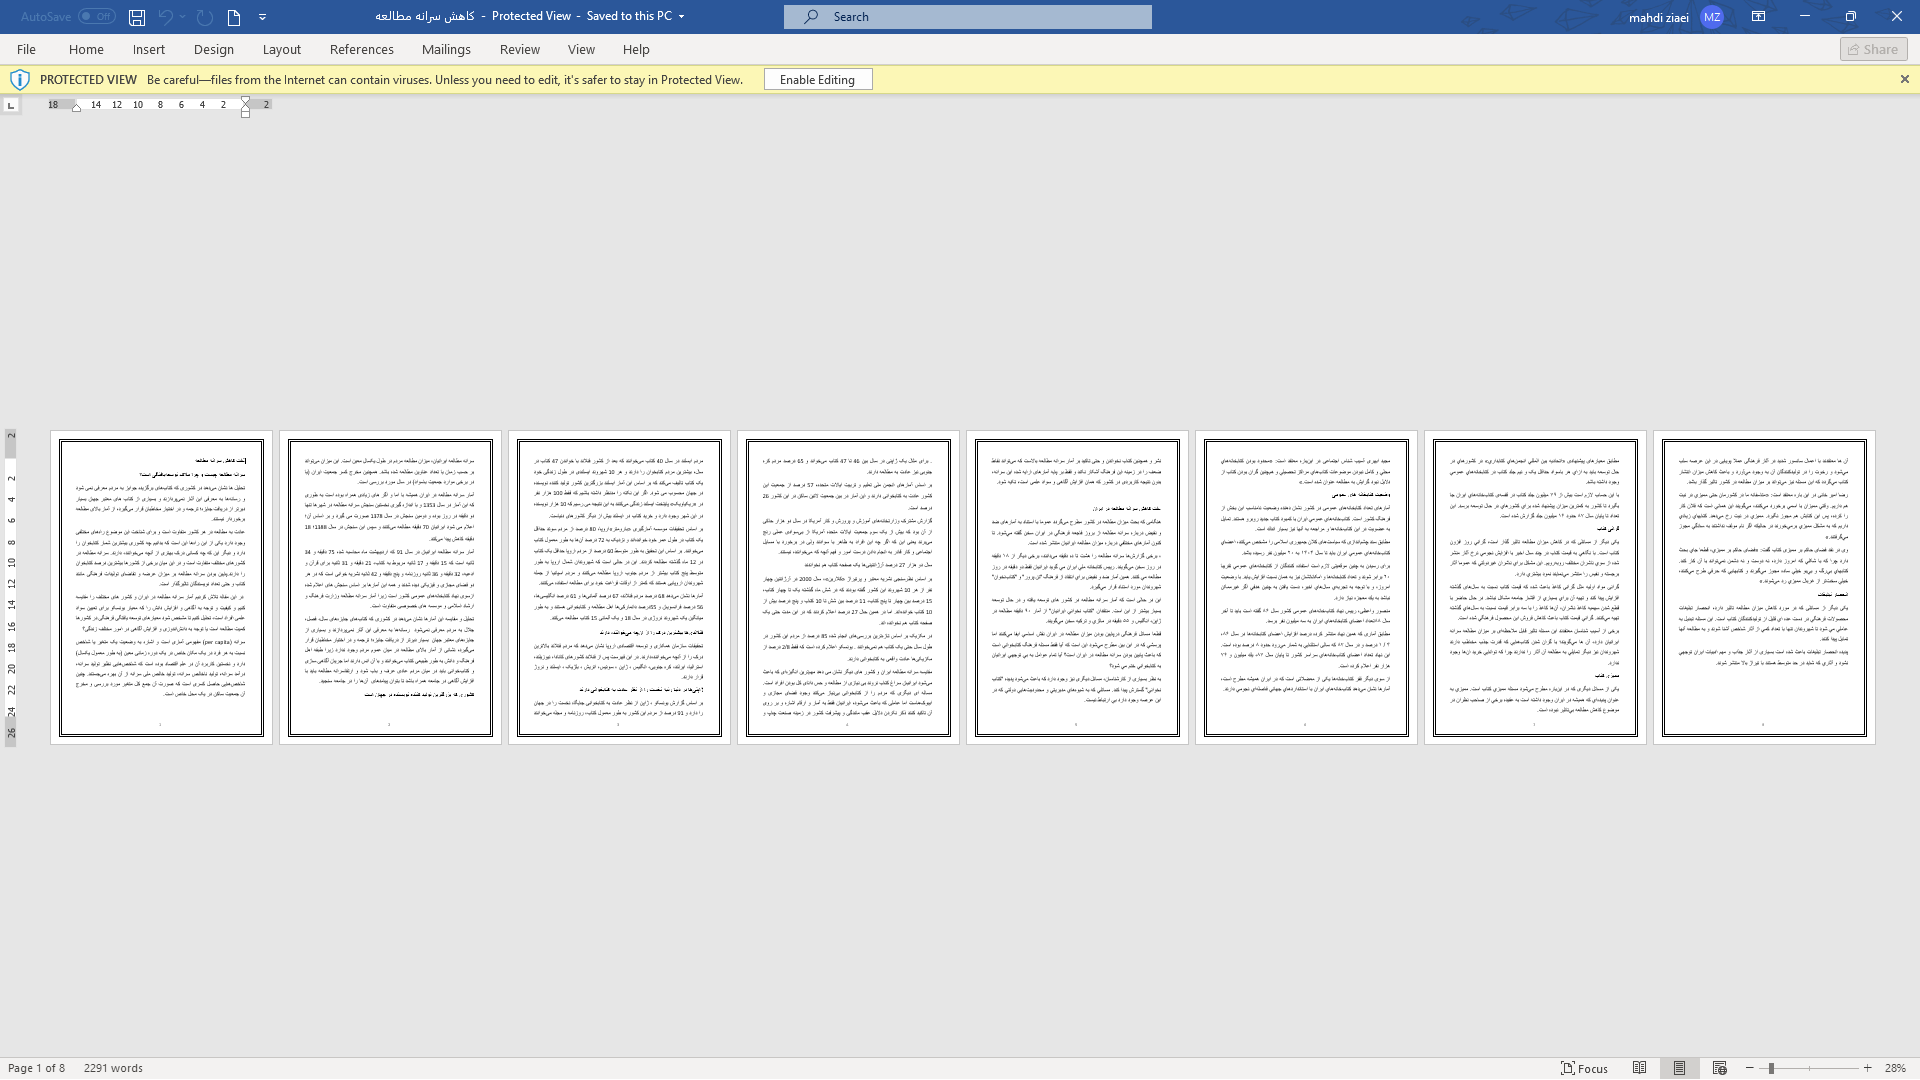
Task: Click the Undo arrow icon
Action: [166, 17]
